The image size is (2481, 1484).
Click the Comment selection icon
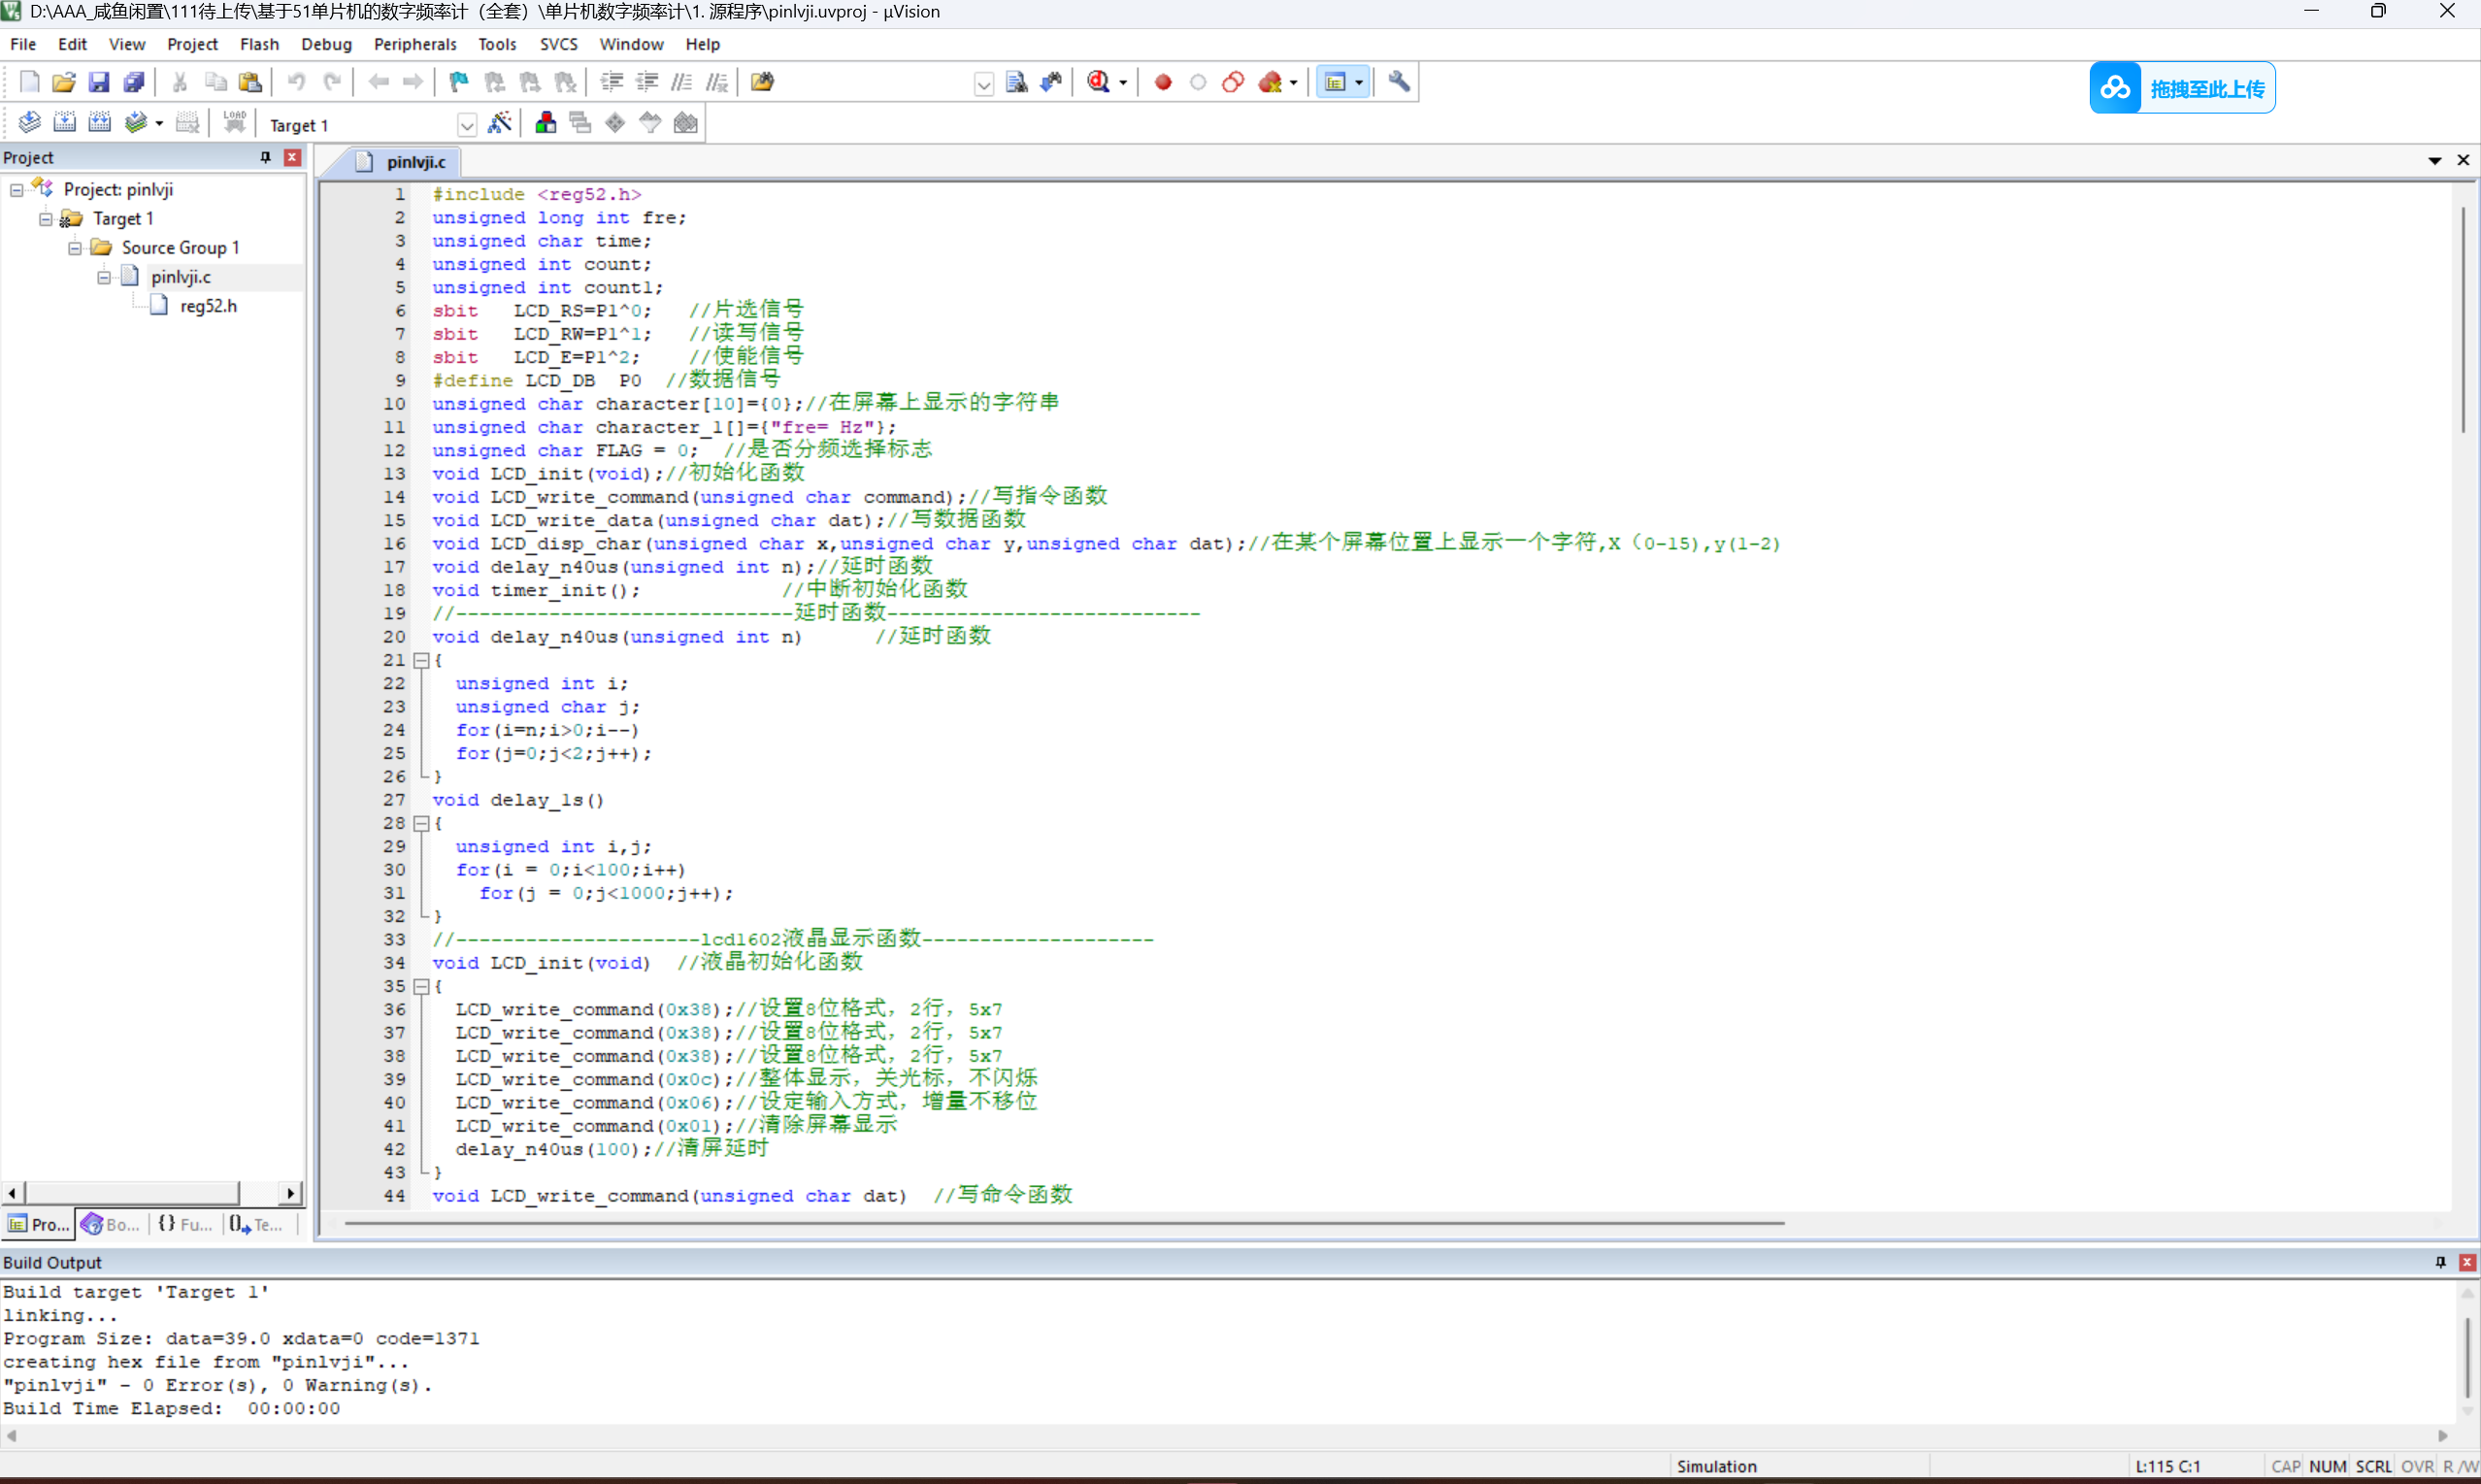682,82
